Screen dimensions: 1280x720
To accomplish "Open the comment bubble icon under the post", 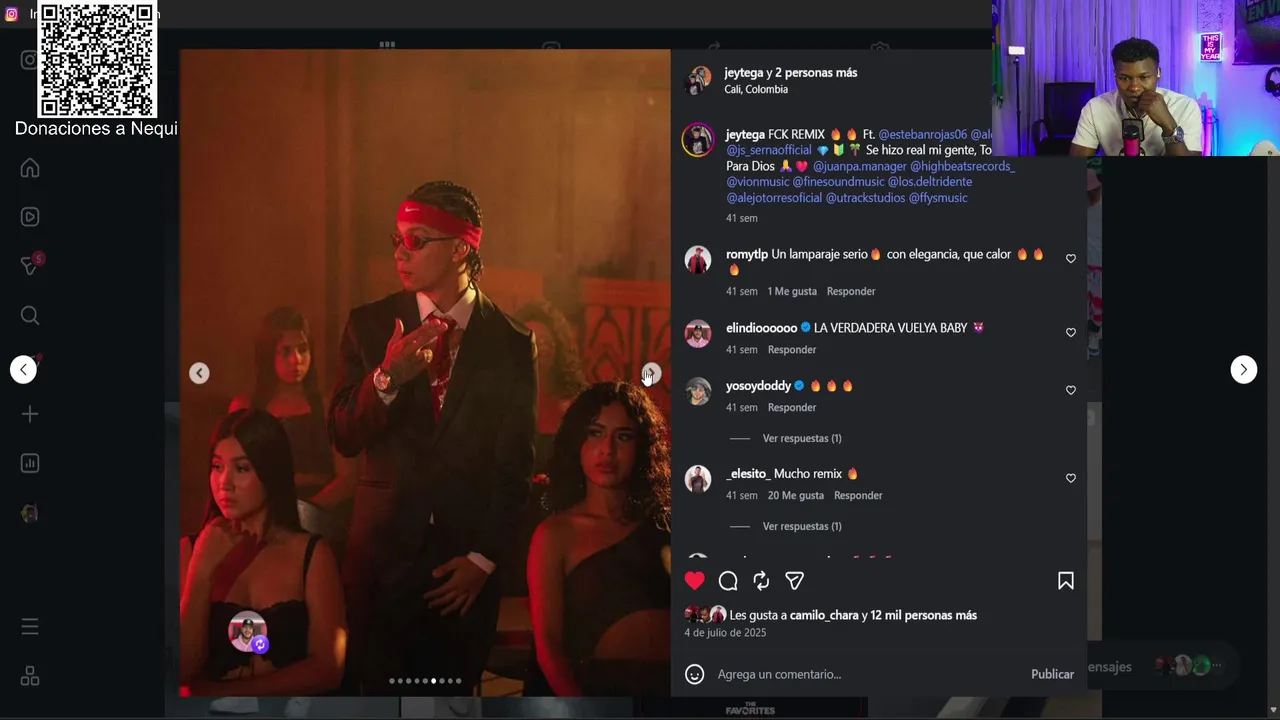I will 728,581.
